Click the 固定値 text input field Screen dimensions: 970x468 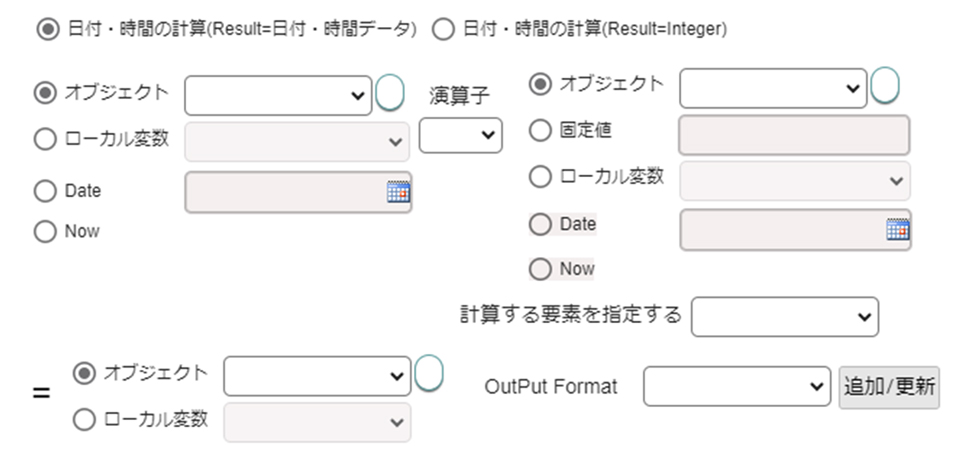[x=794, y=135]
